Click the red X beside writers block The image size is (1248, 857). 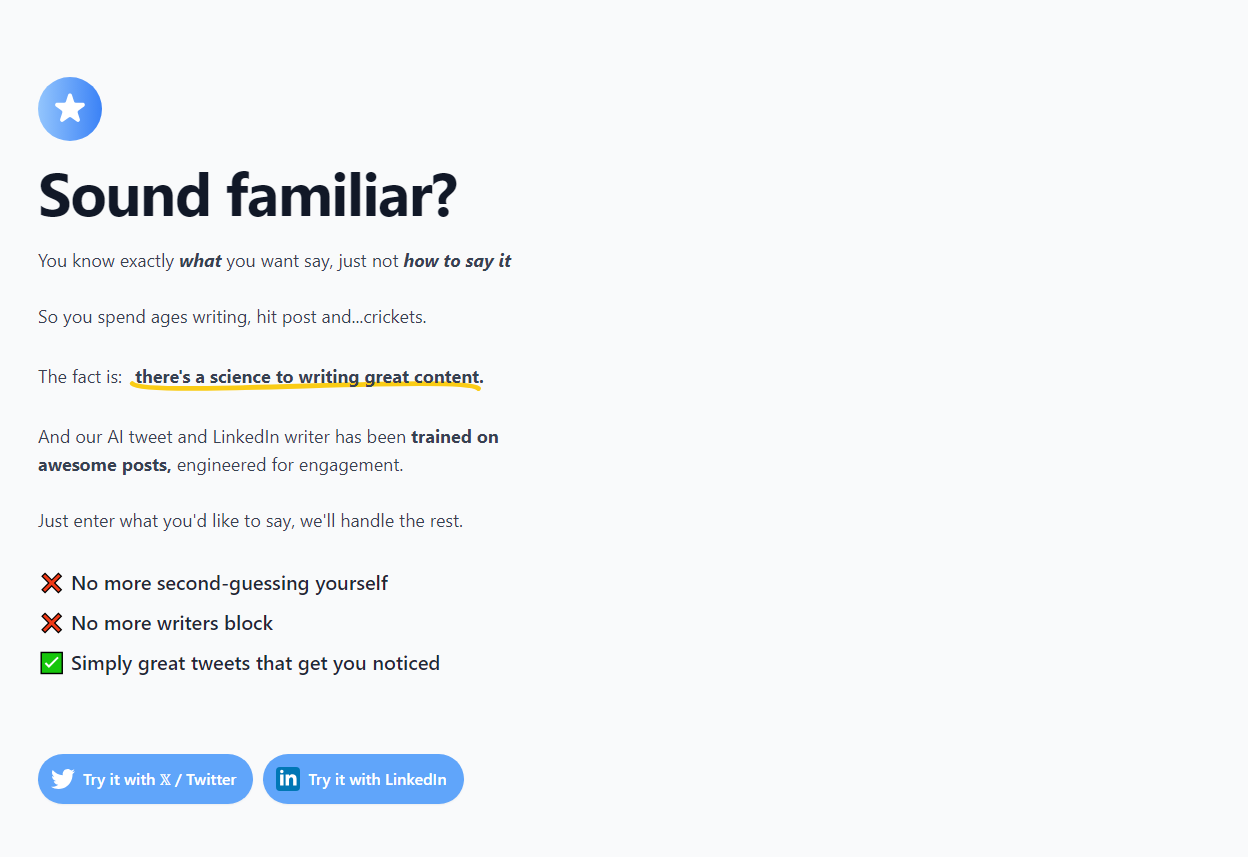(52, 623)
